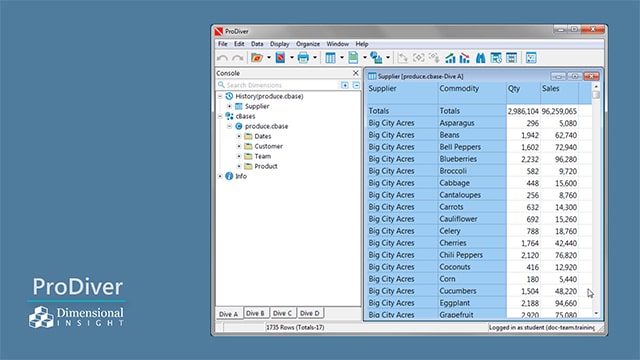This screenshot has height=360, width=640.
Task: Close the Console panel with its X
Action: click(x=356, y=73)
